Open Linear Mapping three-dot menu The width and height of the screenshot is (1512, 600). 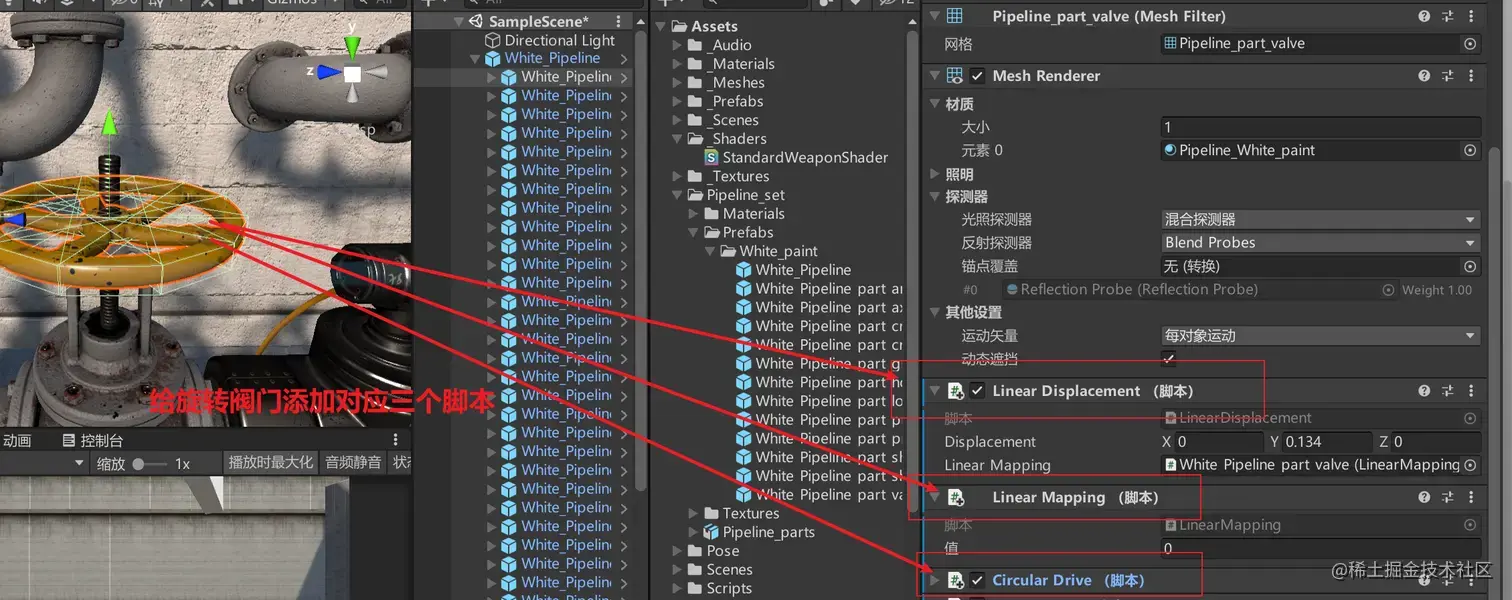coord(1471,497)
